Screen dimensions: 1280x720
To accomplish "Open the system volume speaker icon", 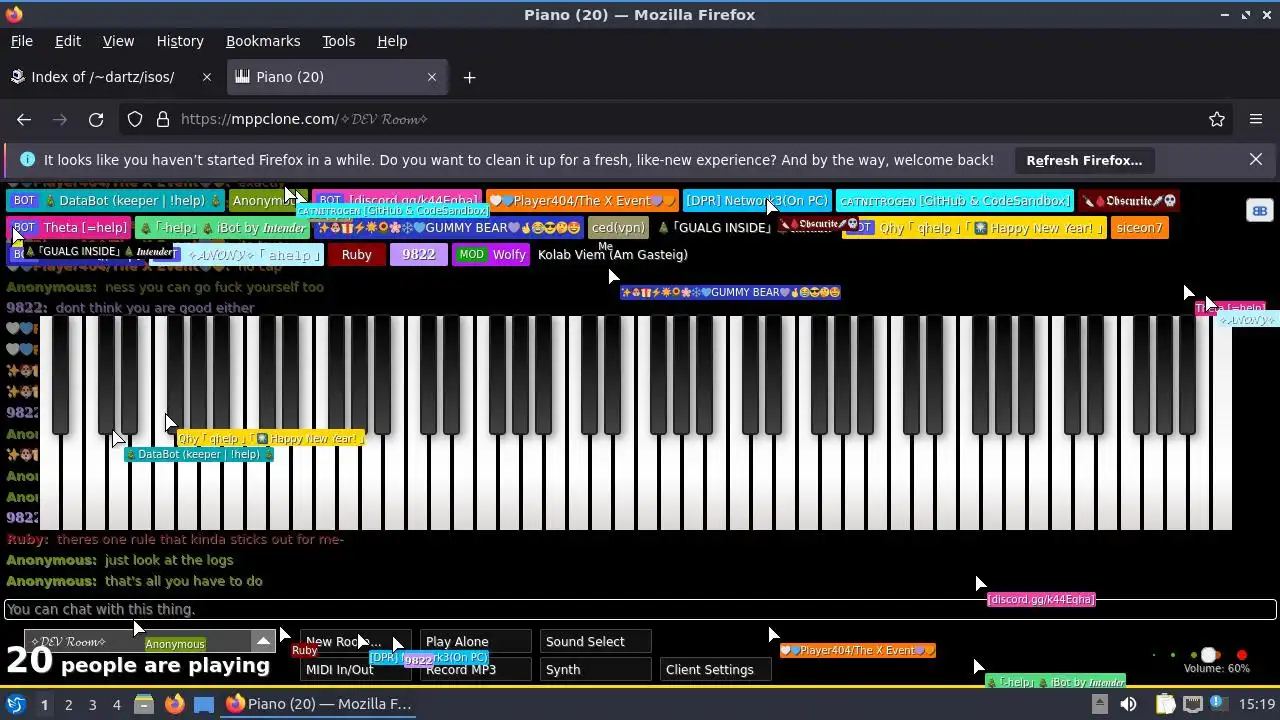I will pos(1128,704).
